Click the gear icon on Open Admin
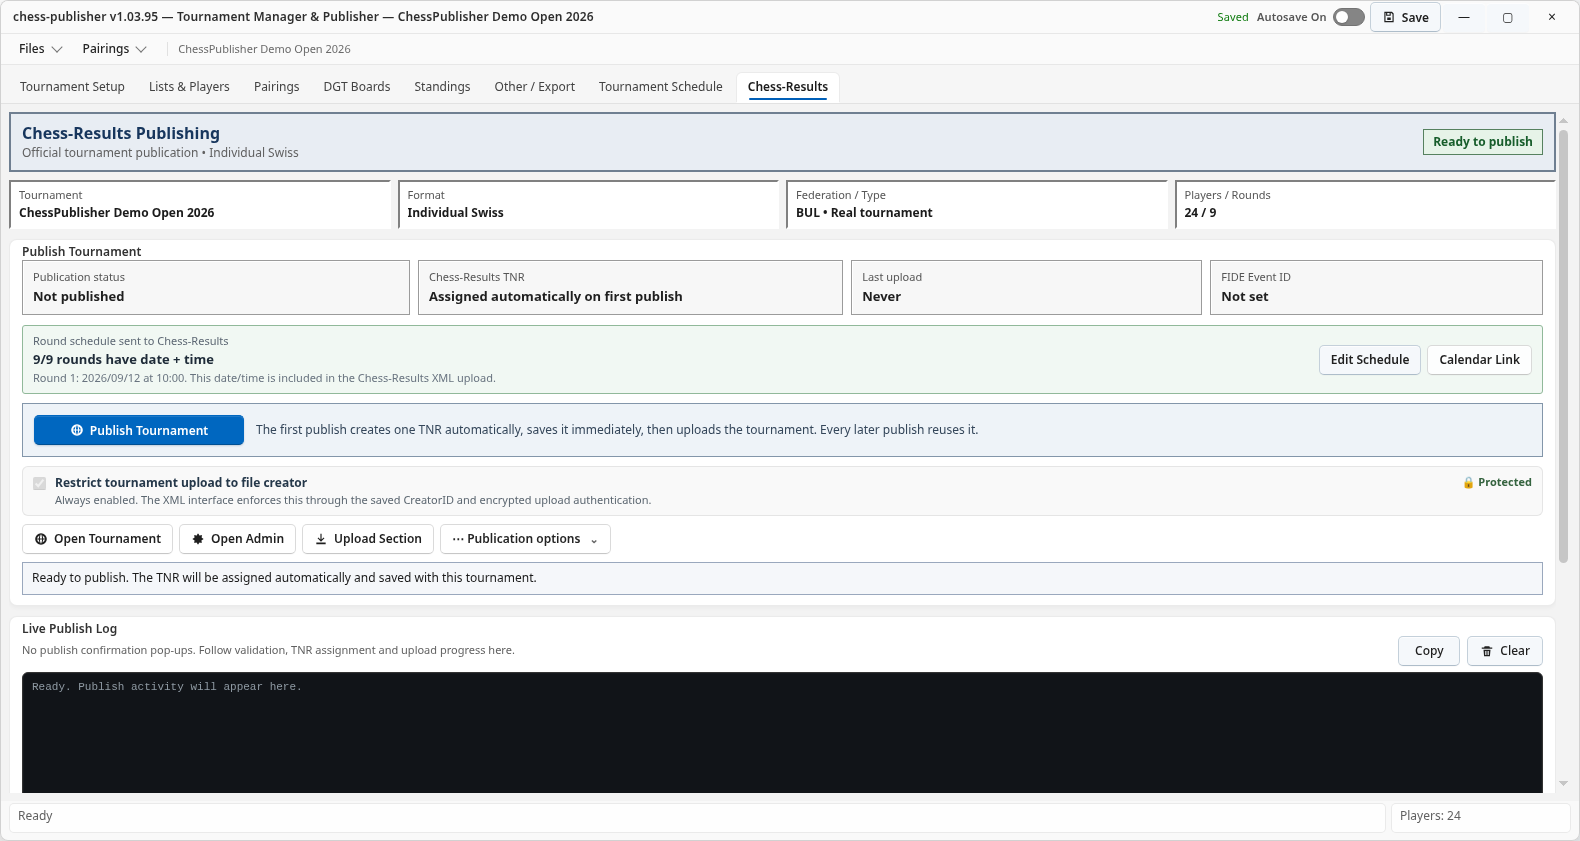The image size is (1580, 841). 198,539
